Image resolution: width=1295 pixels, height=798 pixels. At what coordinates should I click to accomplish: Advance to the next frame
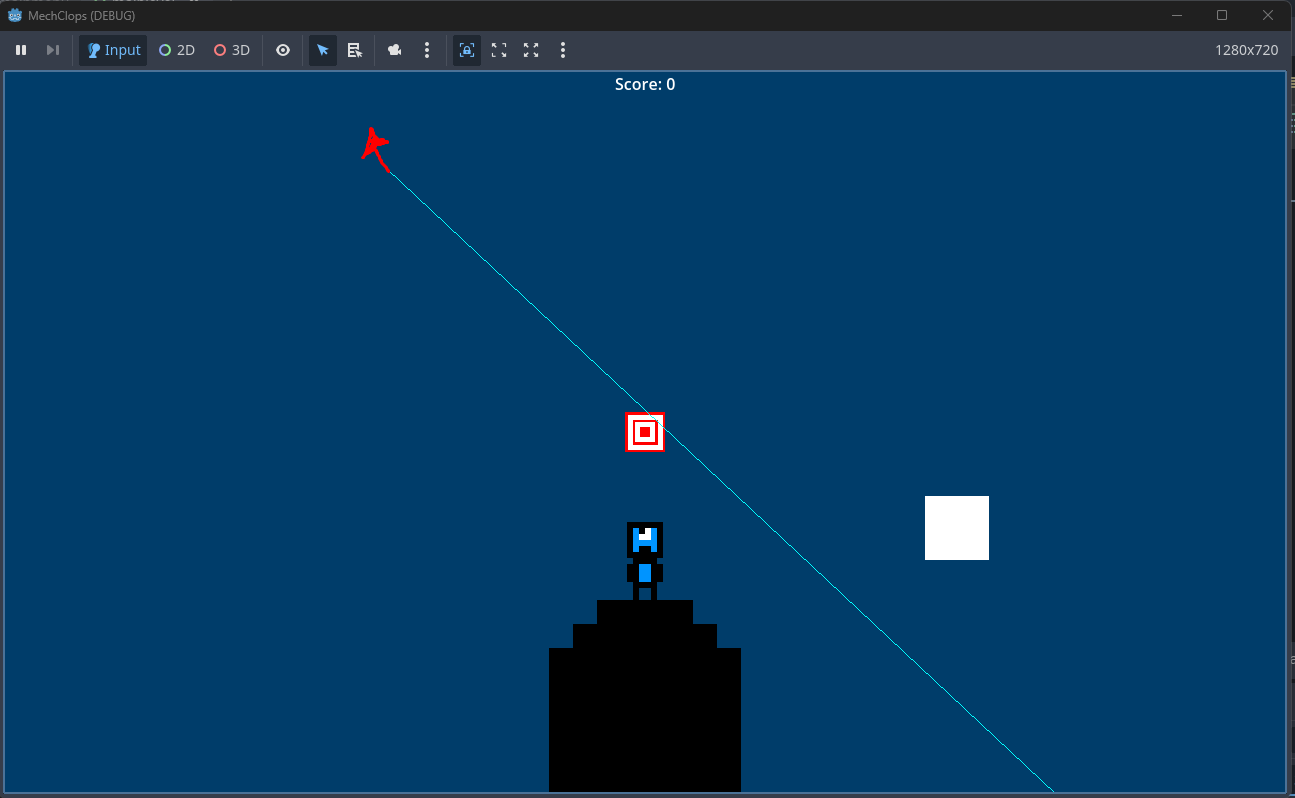[x=53, y=50]
